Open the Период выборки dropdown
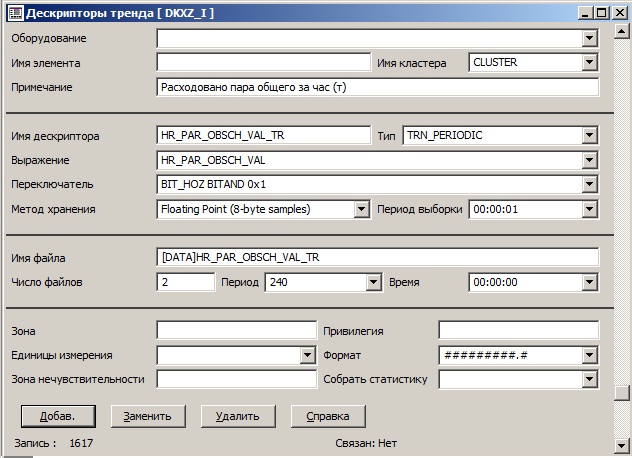The height and width of the screenshot is (458, 632). pos(589,209)
